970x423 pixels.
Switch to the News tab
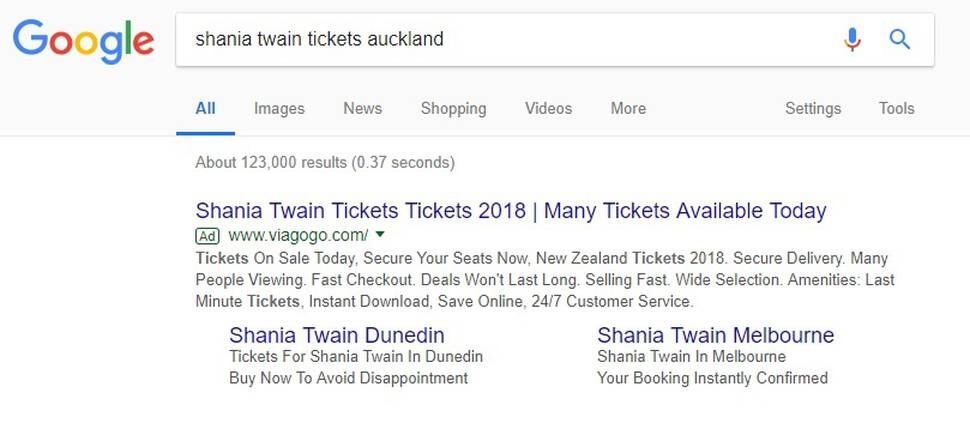pos(363,108)
